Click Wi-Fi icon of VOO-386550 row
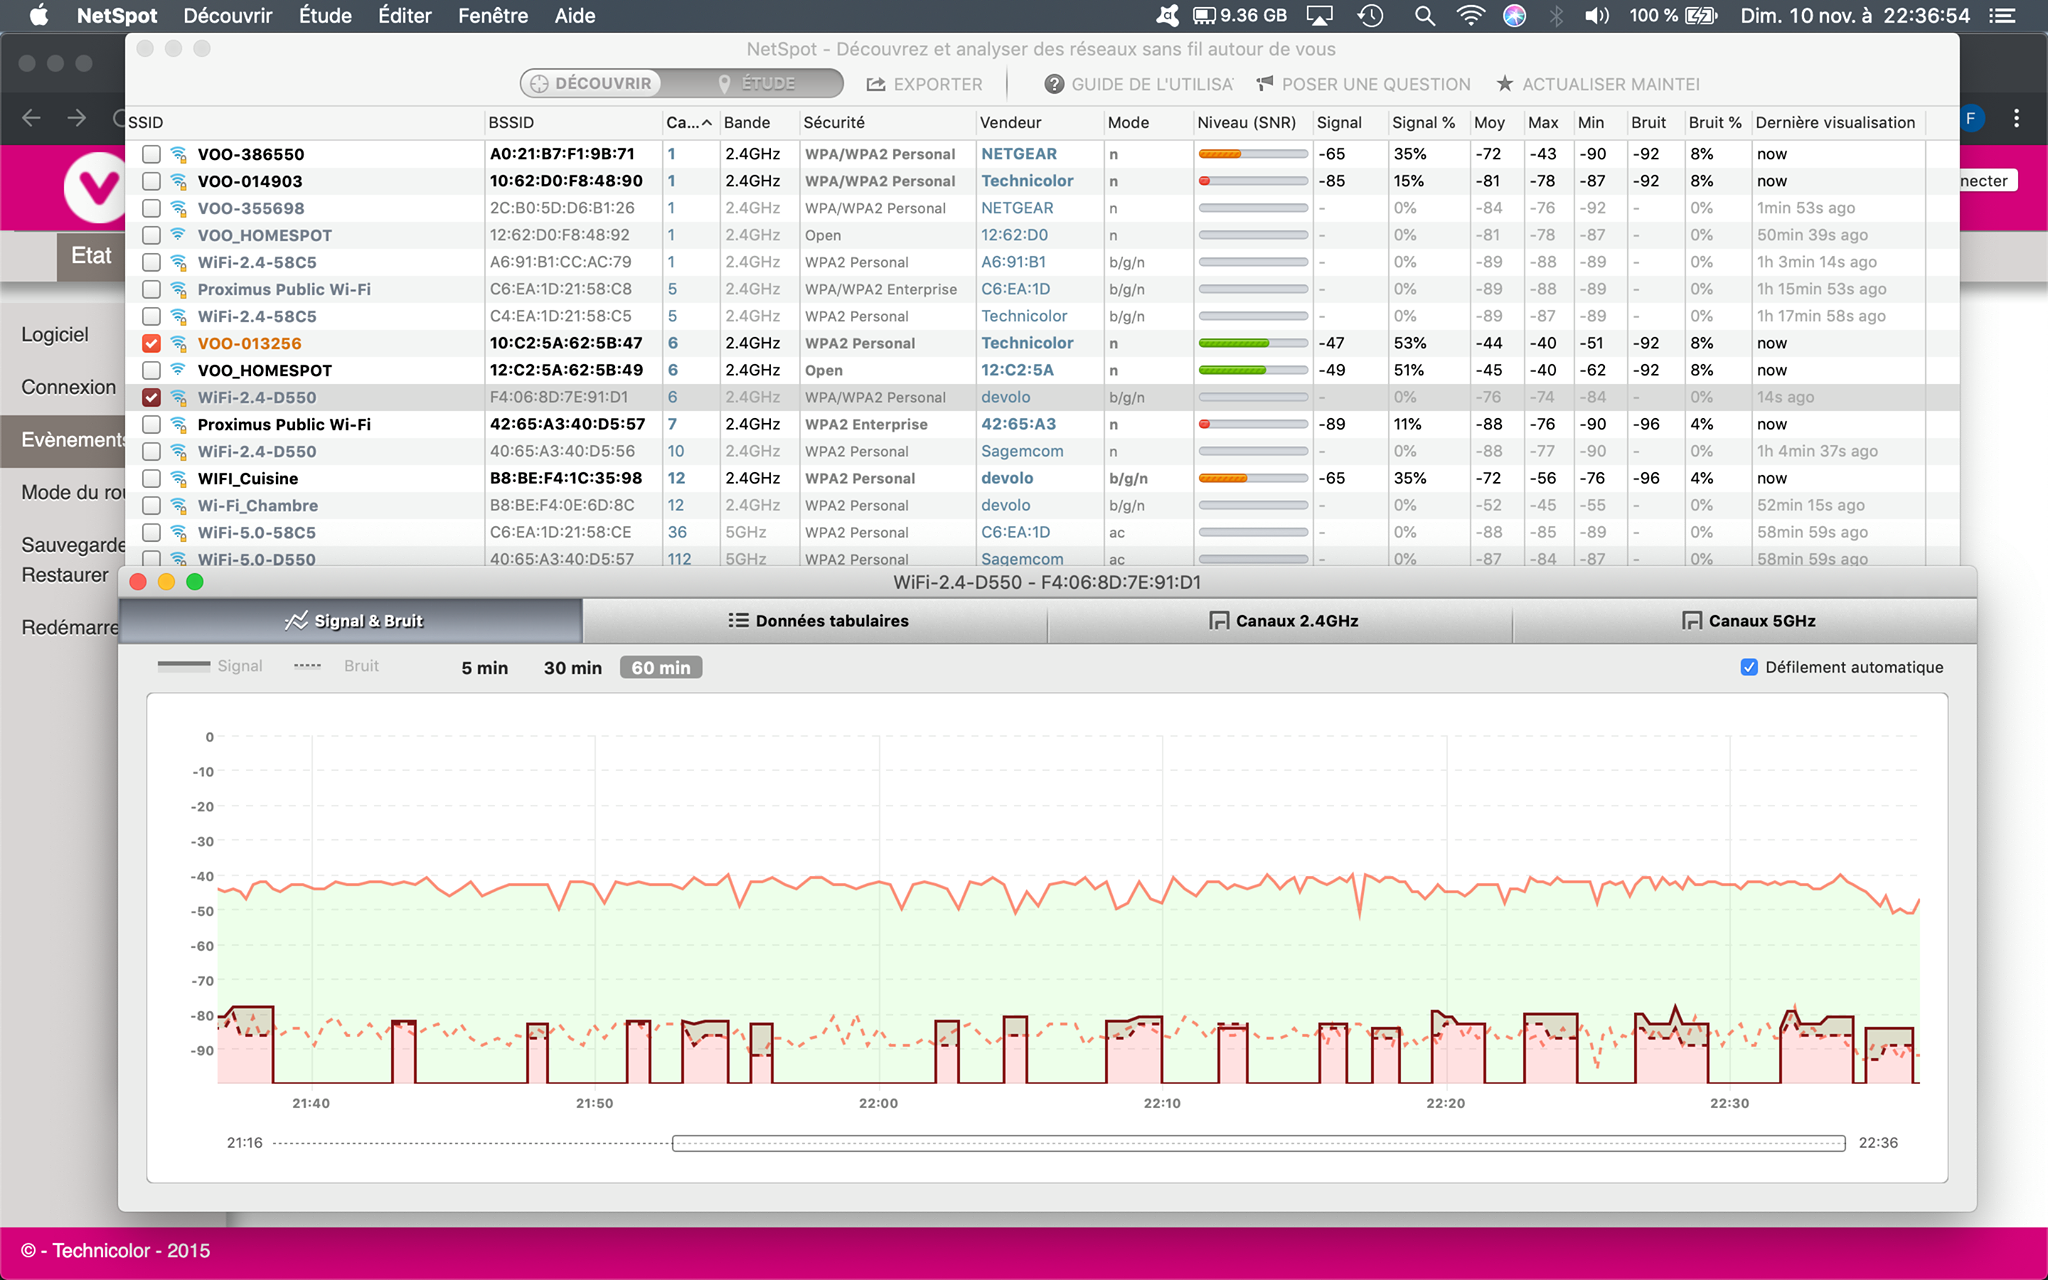 178,154
